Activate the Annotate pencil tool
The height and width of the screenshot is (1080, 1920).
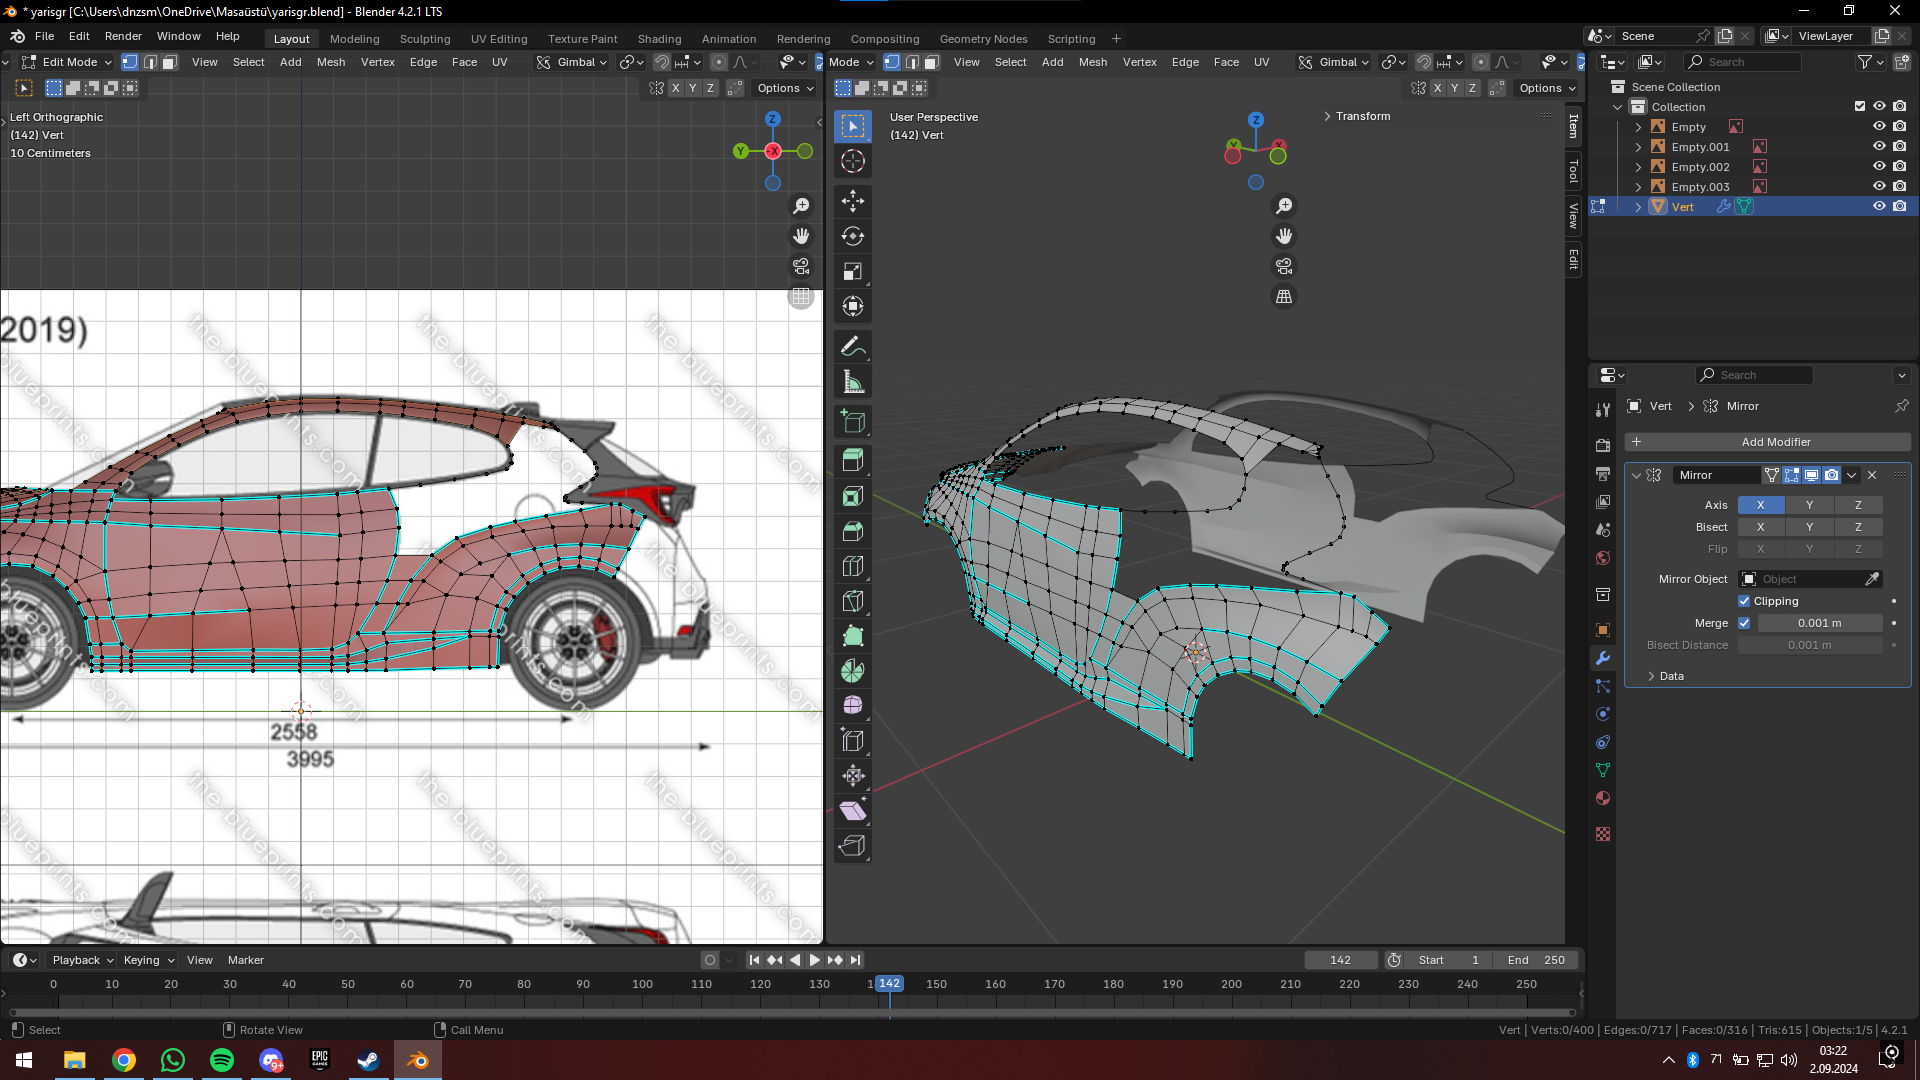(x=853, y=347)
